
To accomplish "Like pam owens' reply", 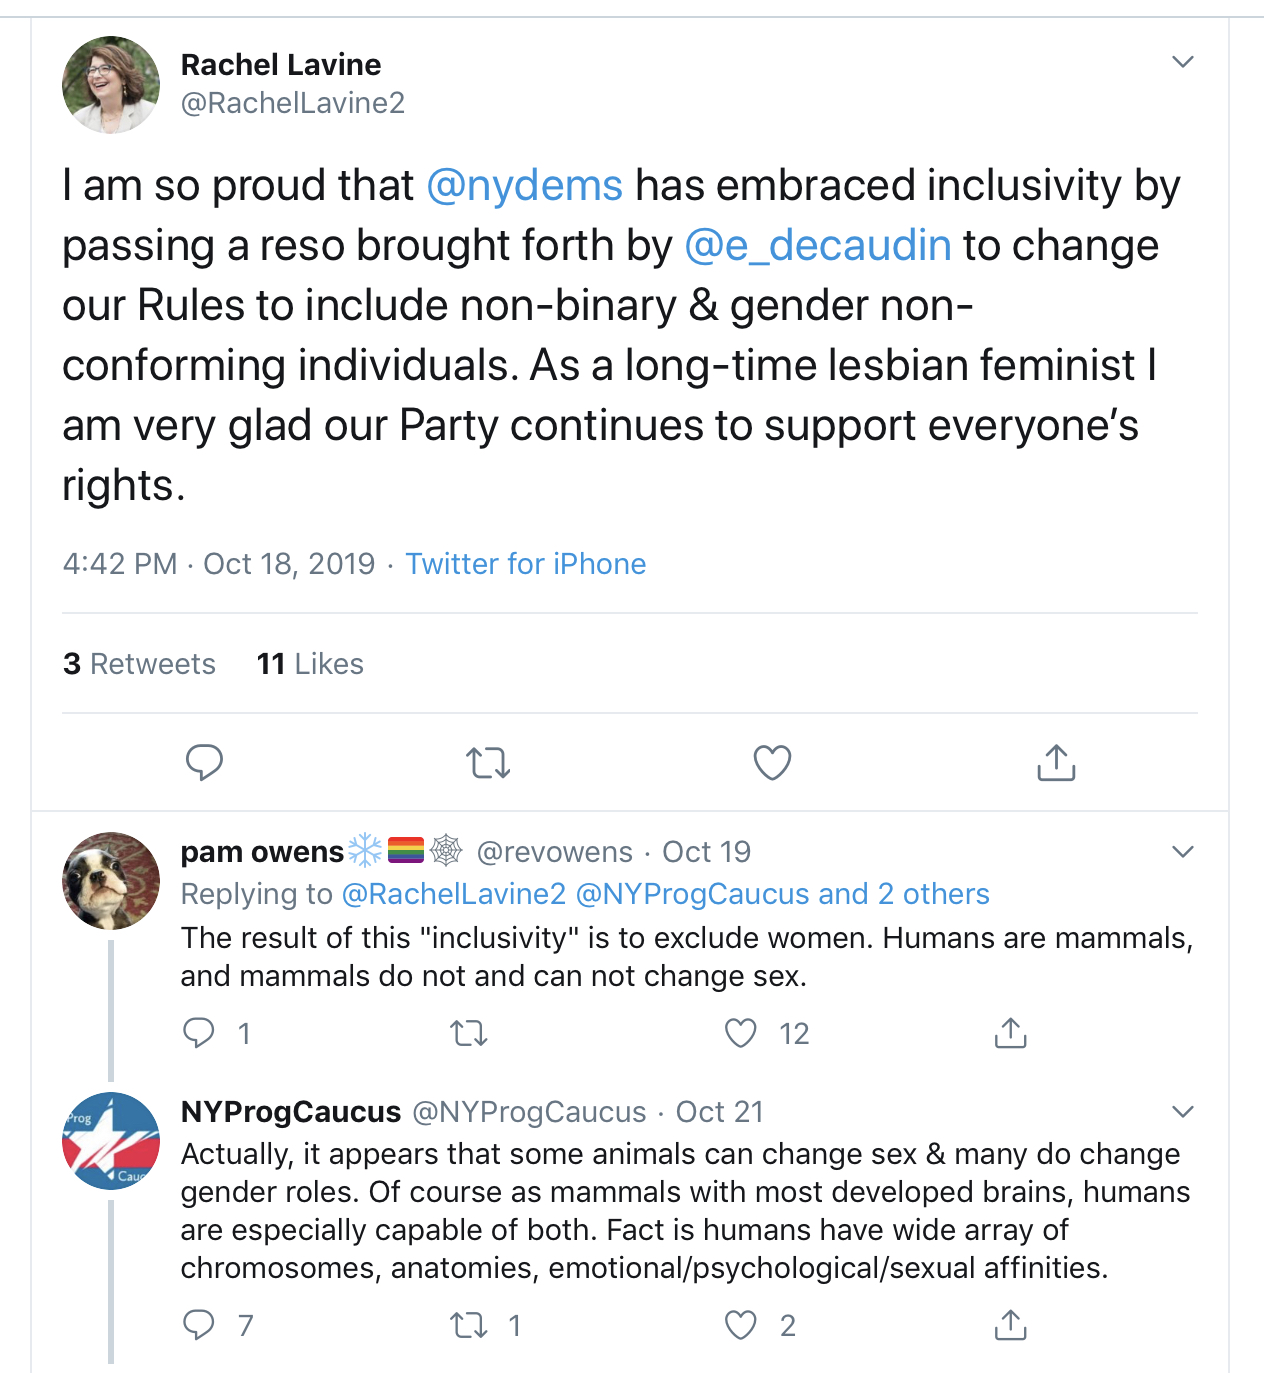I will click(741, 1033).
